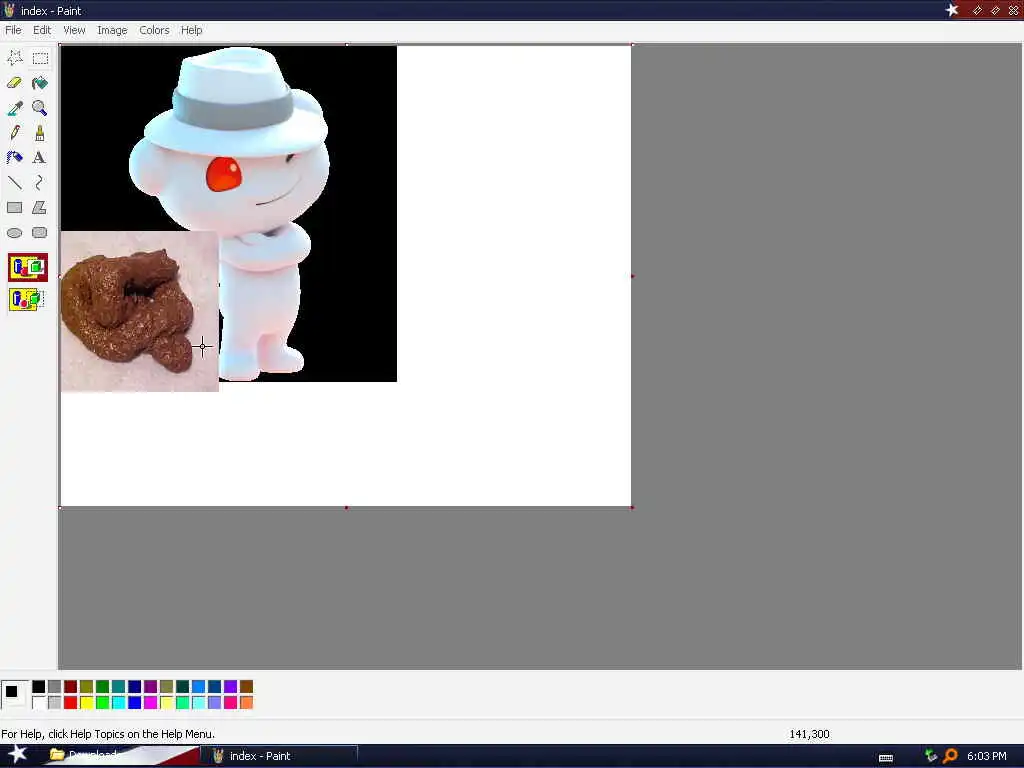Click the foreground/background color indicator box
This screenshot has height=768, width=1024.
(x=14, y=694)
